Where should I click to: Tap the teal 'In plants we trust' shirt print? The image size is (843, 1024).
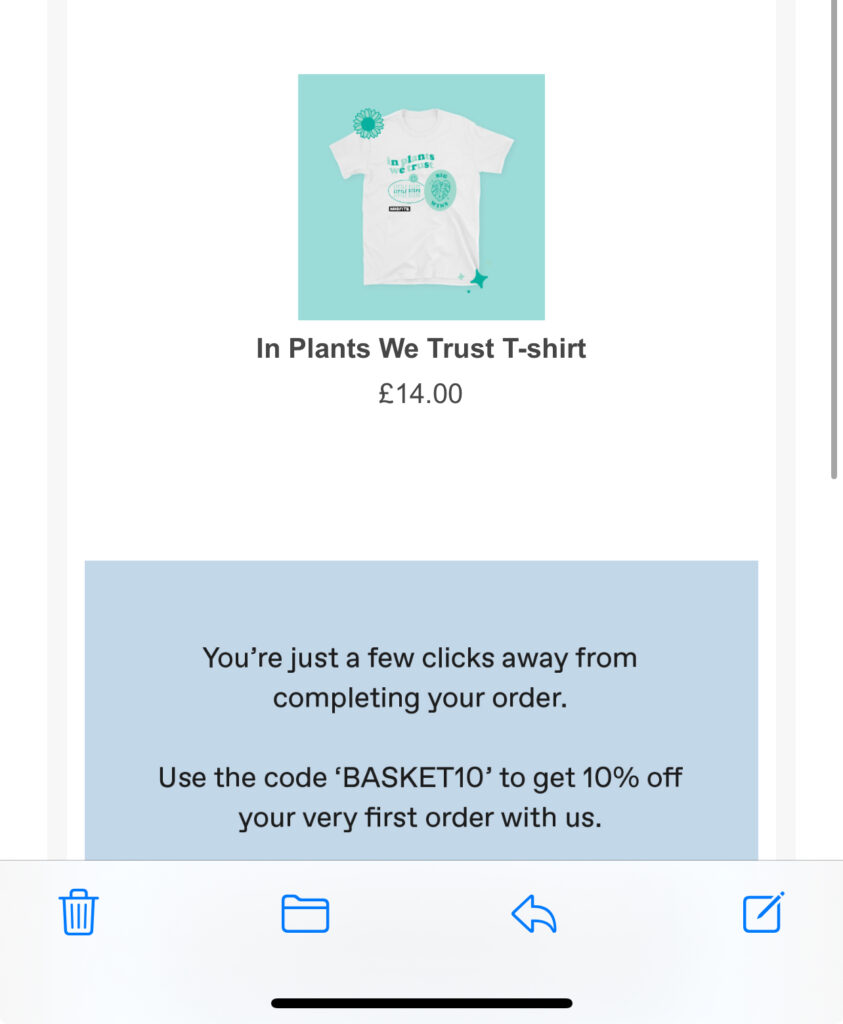[x=410, y=164]
